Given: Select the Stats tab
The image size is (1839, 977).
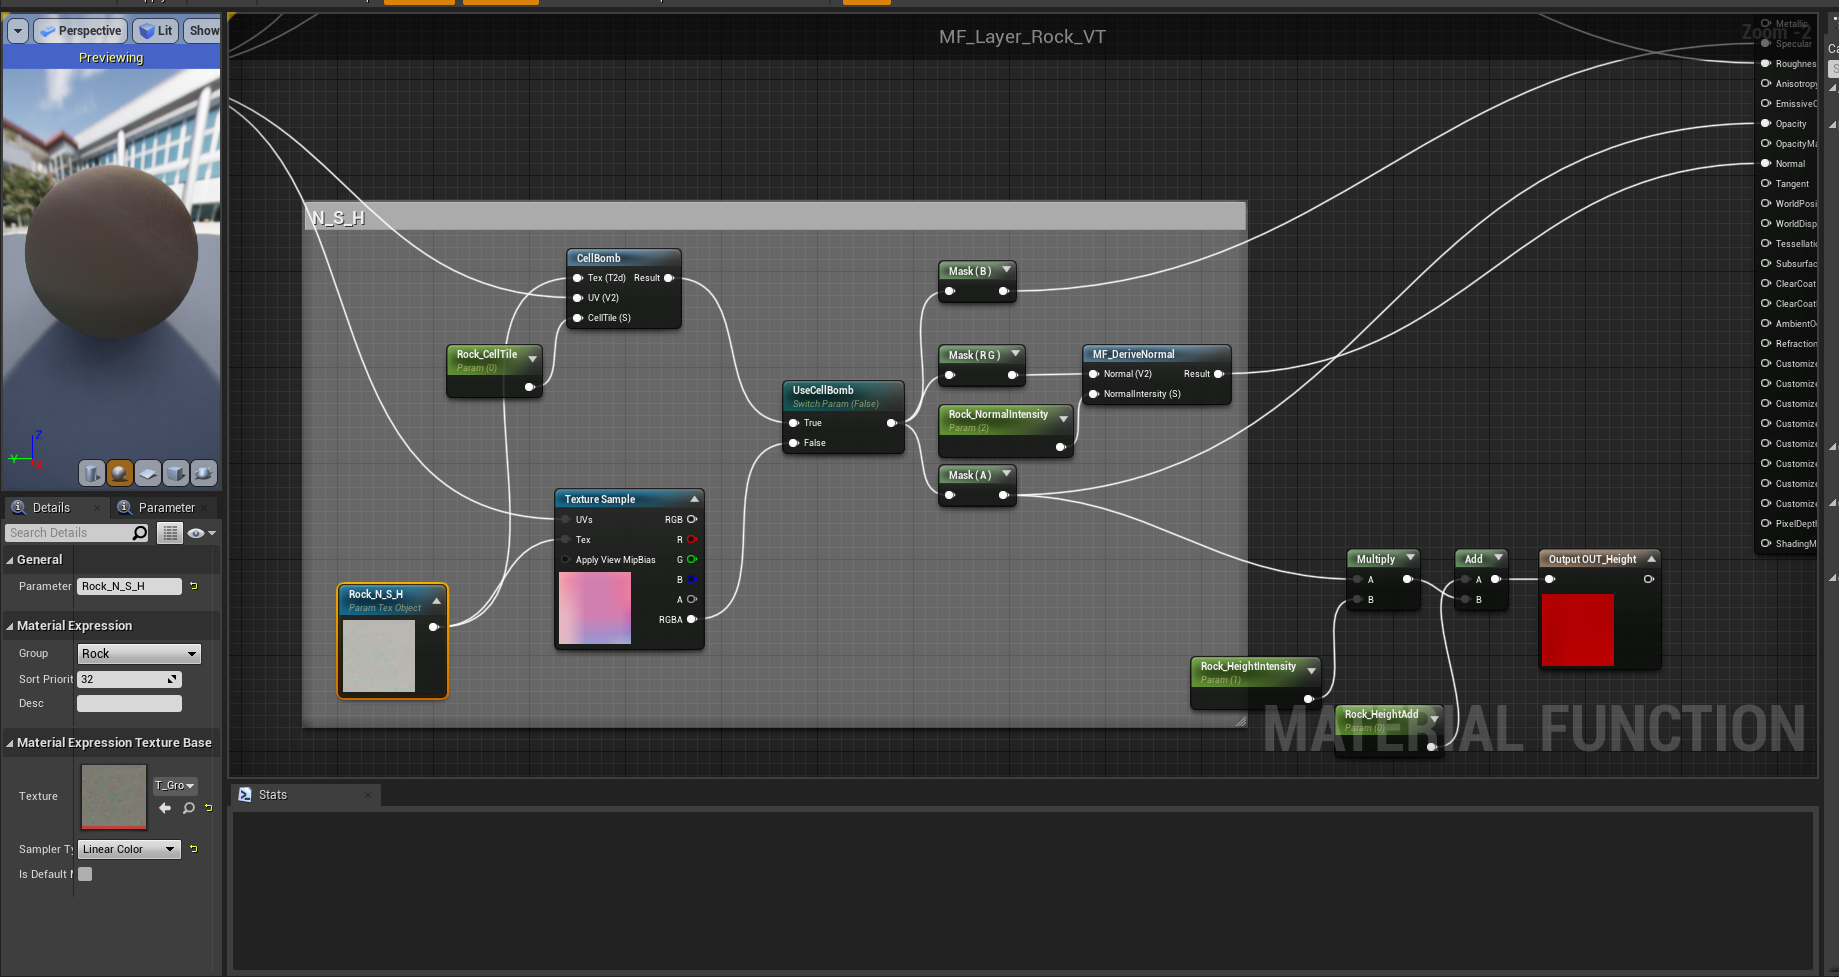Looking at the screenshot, I should 272,795.
